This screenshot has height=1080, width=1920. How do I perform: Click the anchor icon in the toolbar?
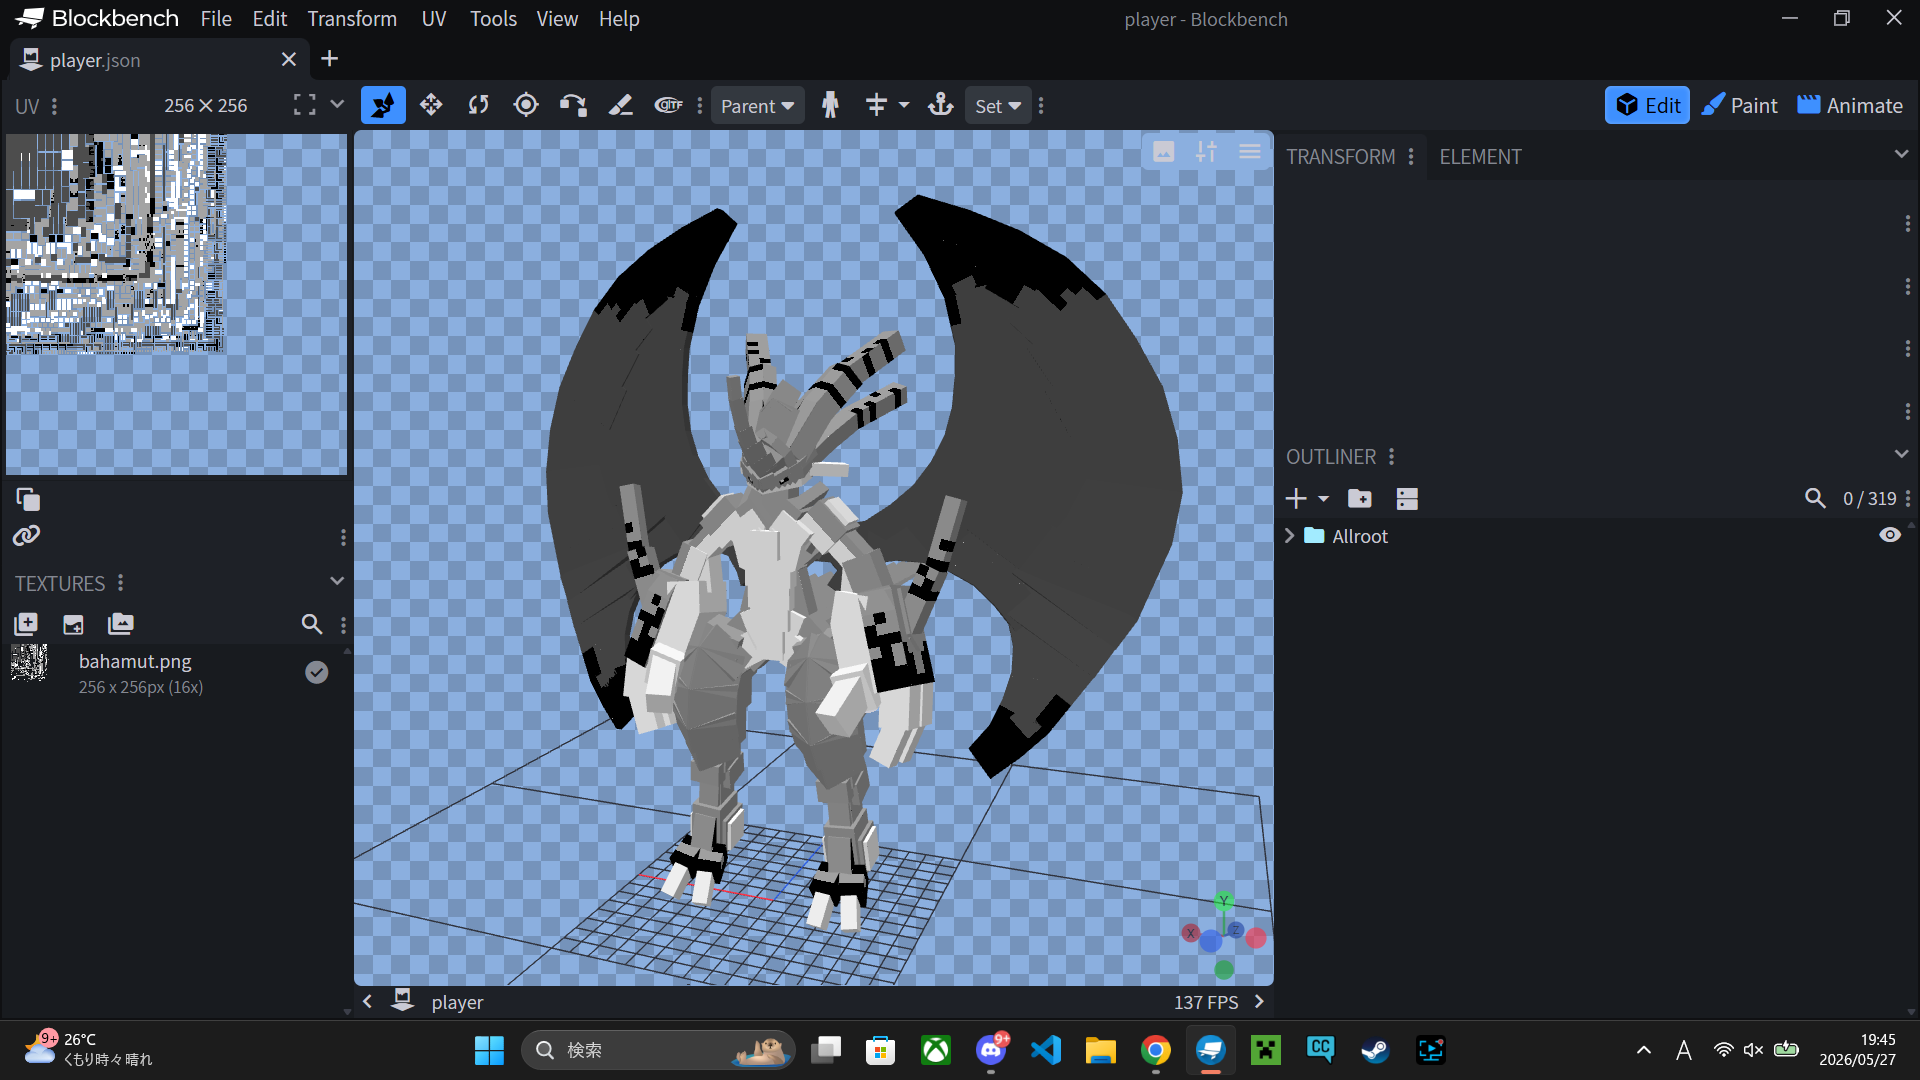941,105
